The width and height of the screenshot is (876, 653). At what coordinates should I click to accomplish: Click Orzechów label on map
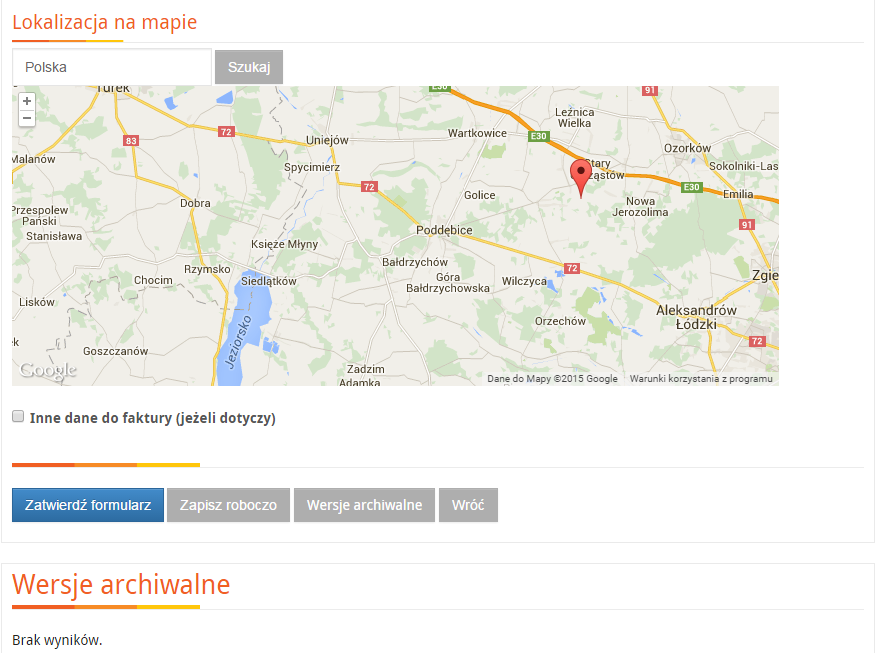560,321
